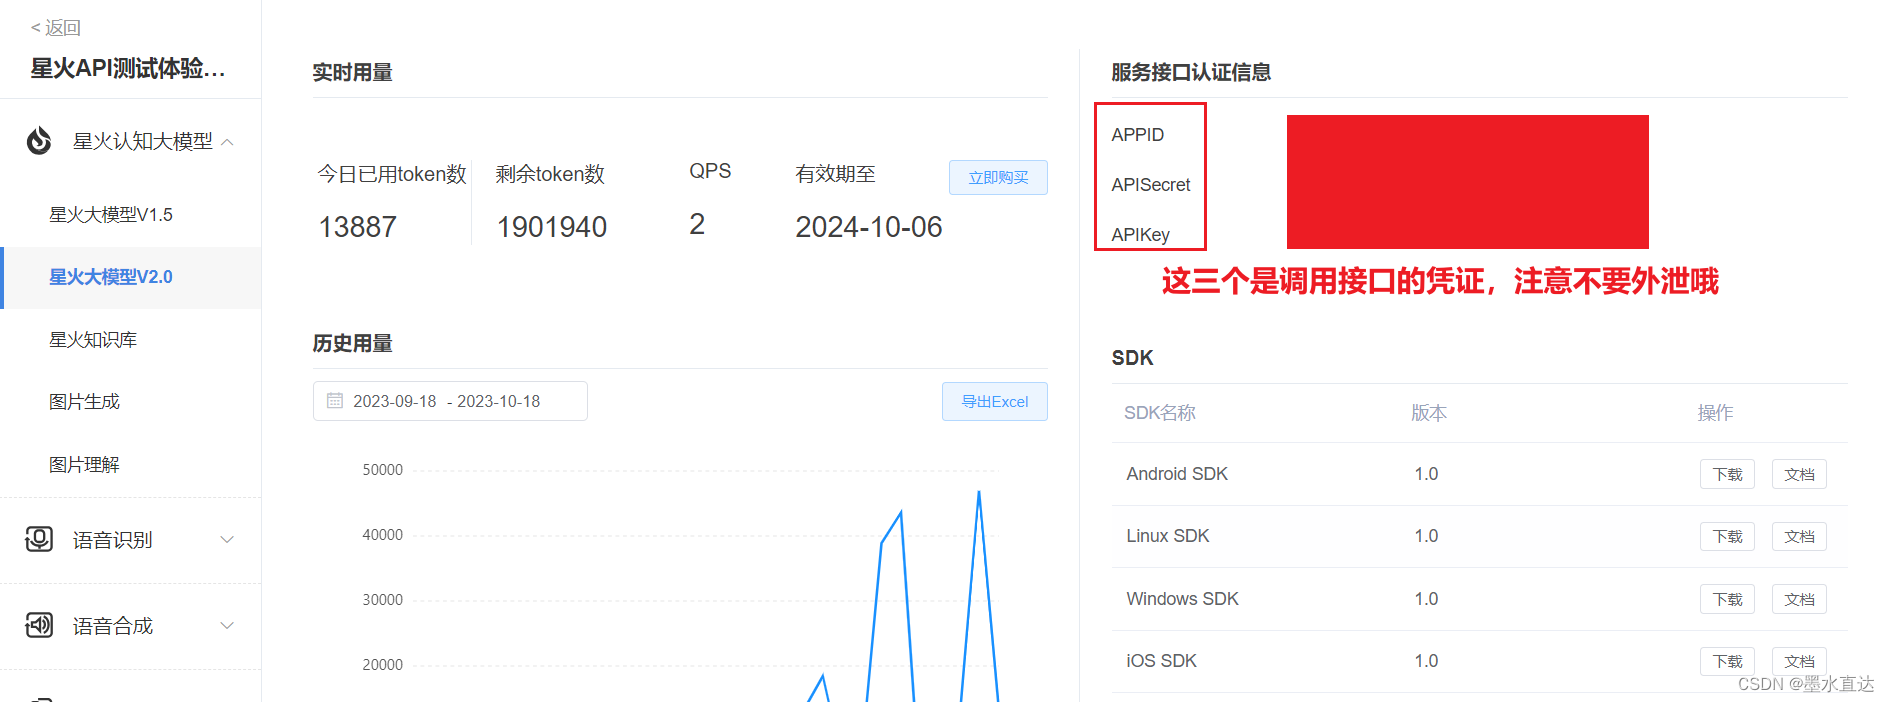Click the 有效期至 label
1889x702 pixels.
coord(835,174)
